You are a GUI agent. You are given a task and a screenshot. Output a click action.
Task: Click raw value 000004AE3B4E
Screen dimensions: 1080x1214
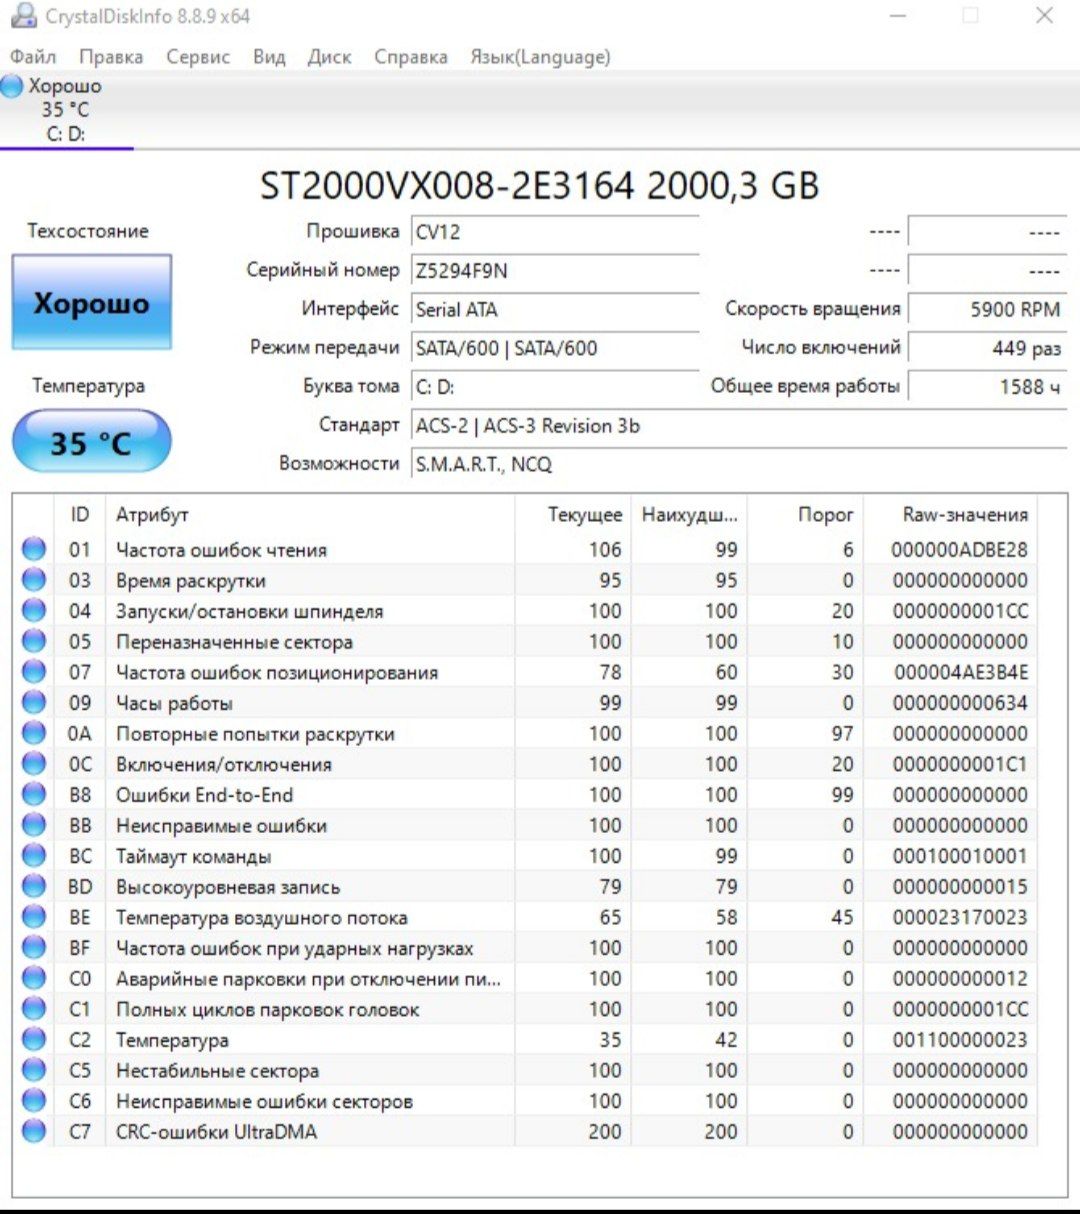(961, 672)
